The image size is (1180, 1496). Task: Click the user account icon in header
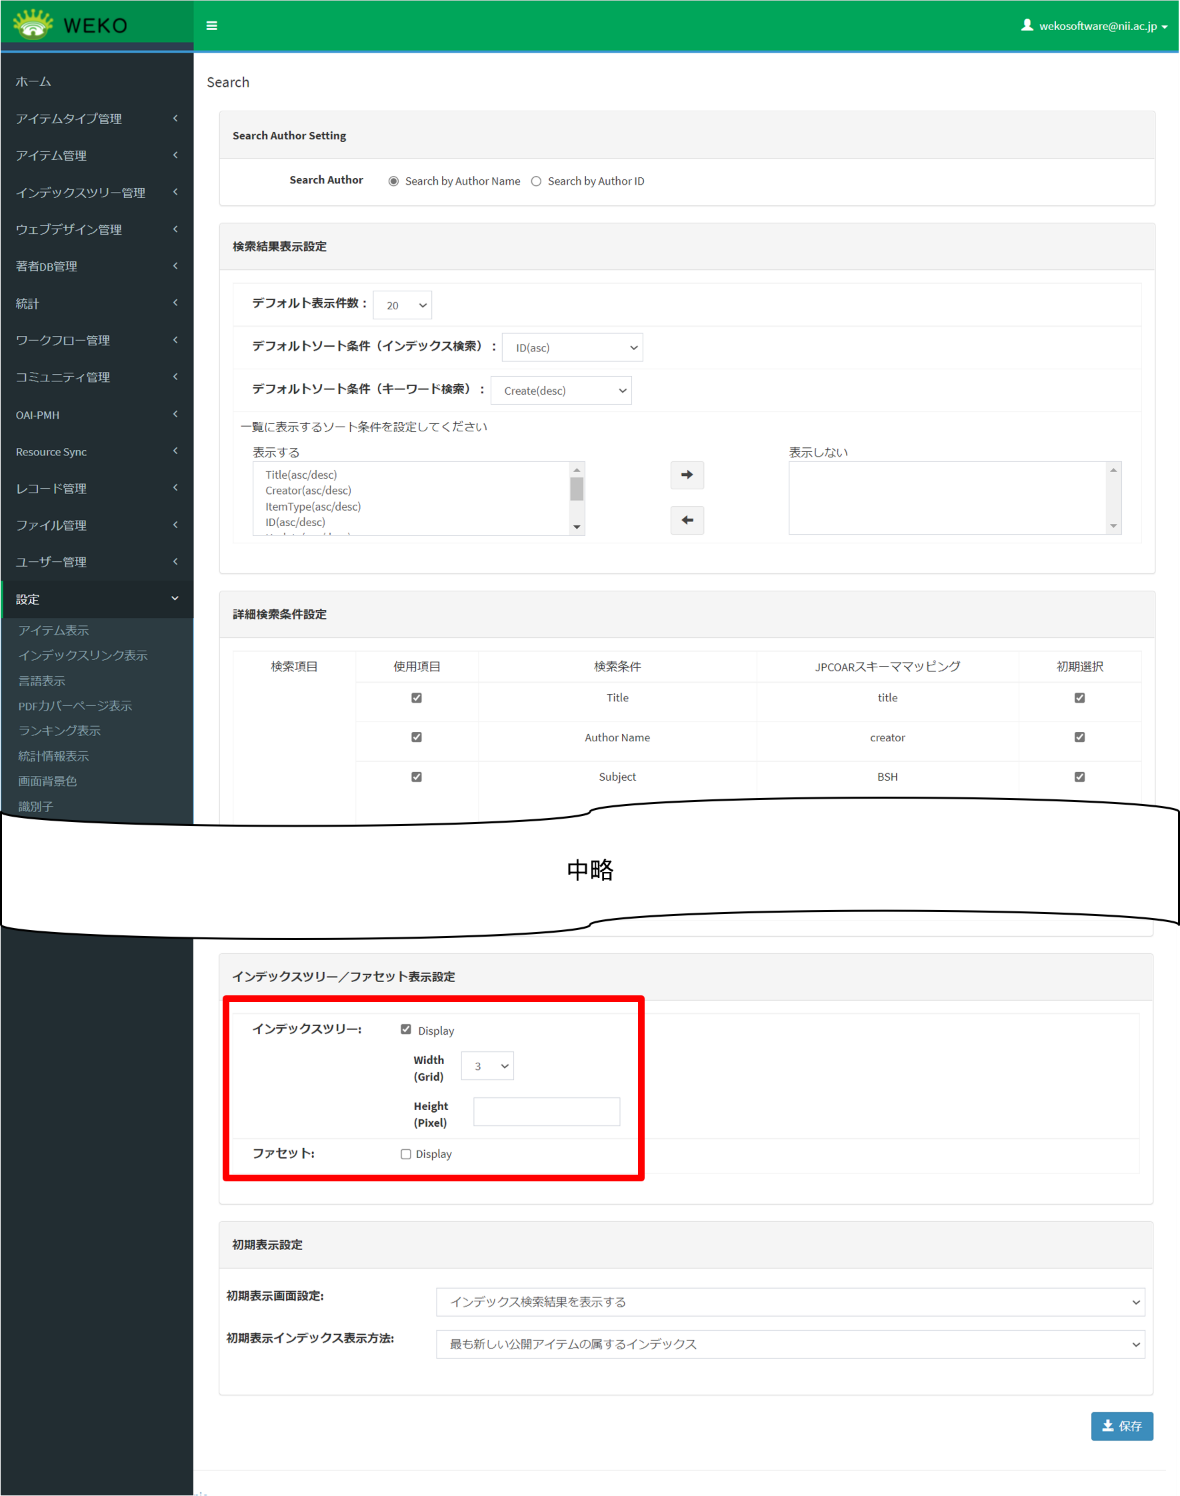[x=1027, y=25]
